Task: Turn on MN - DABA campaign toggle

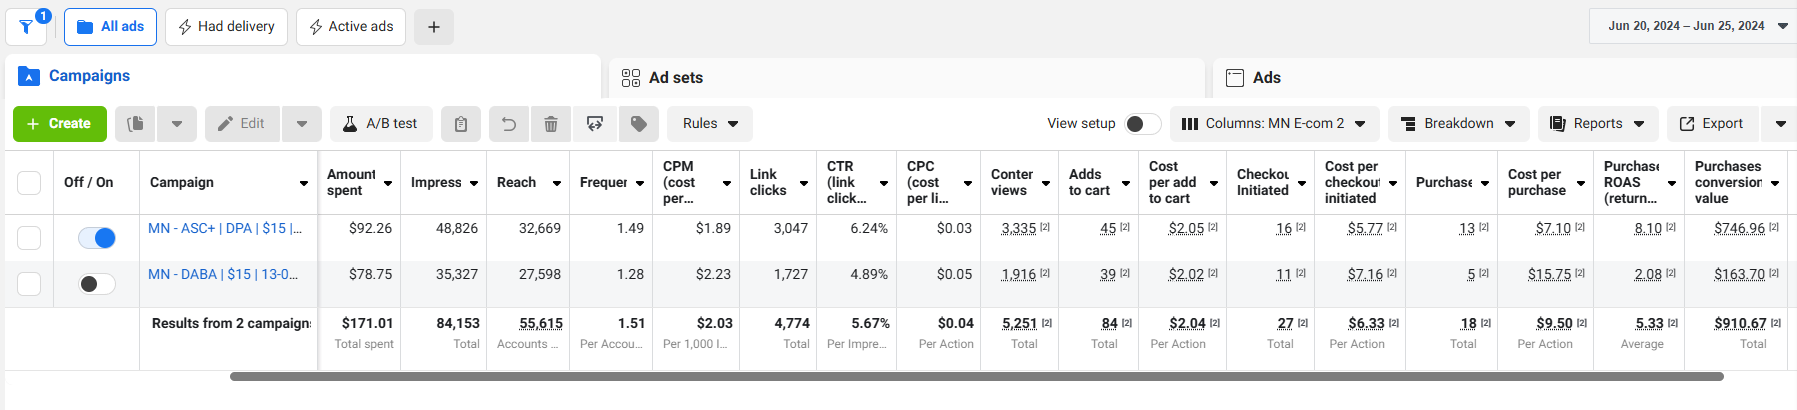Action: click(97, 284)
